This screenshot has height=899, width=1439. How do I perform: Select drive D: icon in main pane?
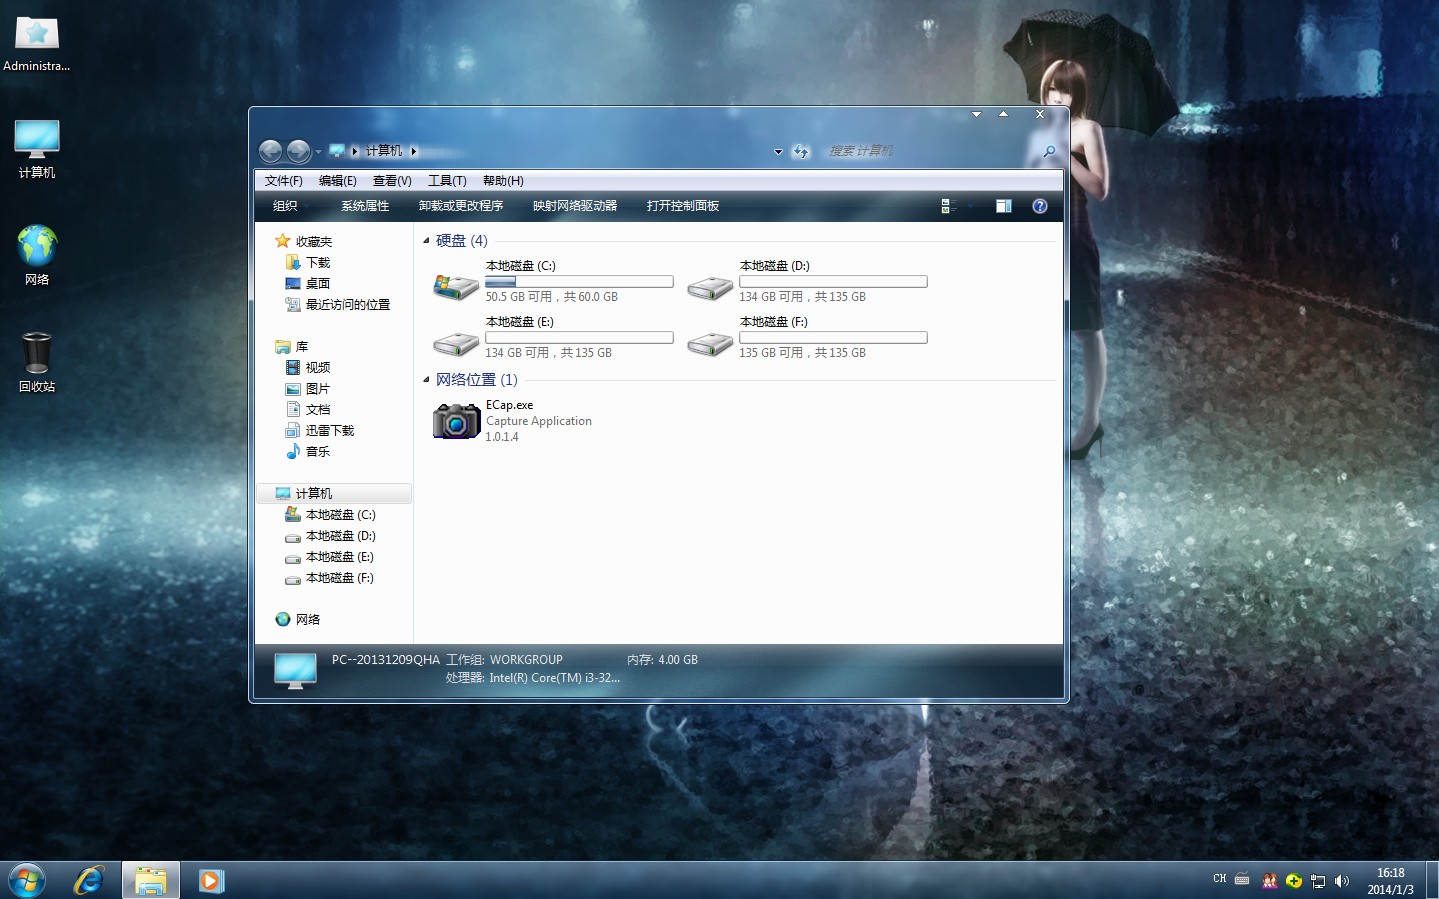pyautogui.click(x=710, y=288)
